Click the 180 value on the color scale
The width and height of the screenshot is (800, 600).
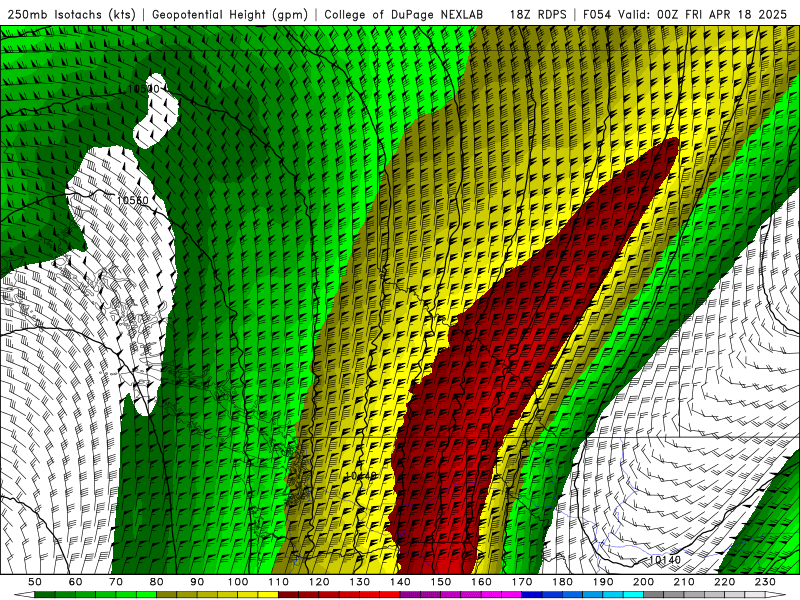[x=562, y=582]
